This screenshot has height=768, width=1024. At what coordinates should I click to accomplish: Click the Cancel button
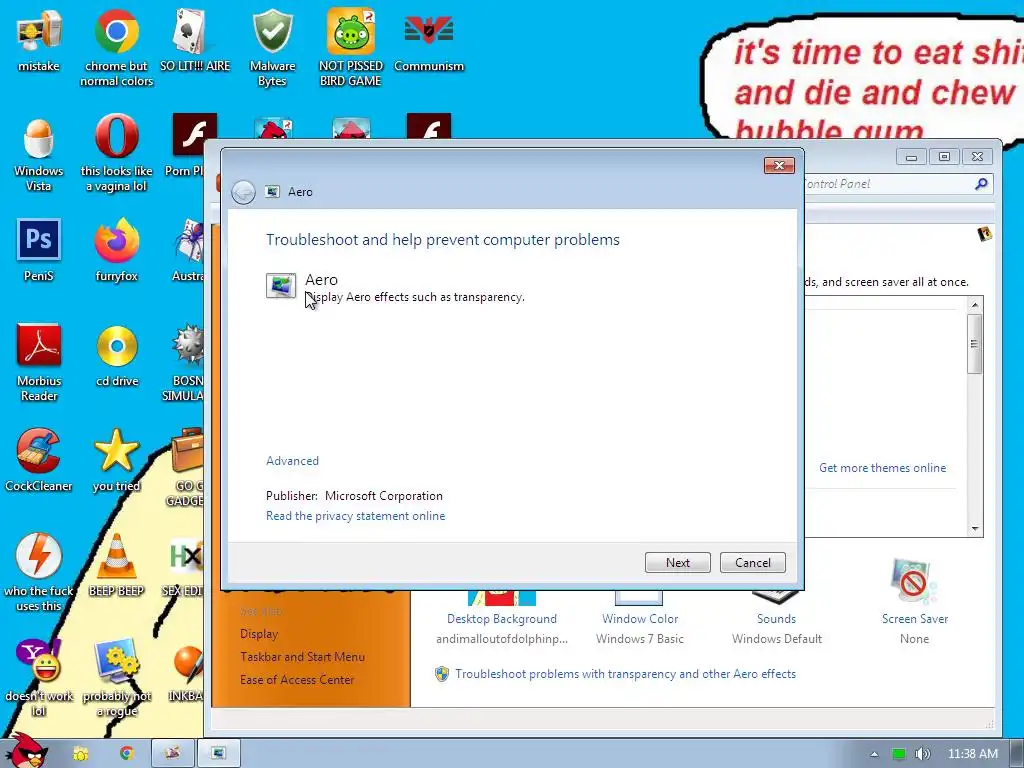(752, 562)
